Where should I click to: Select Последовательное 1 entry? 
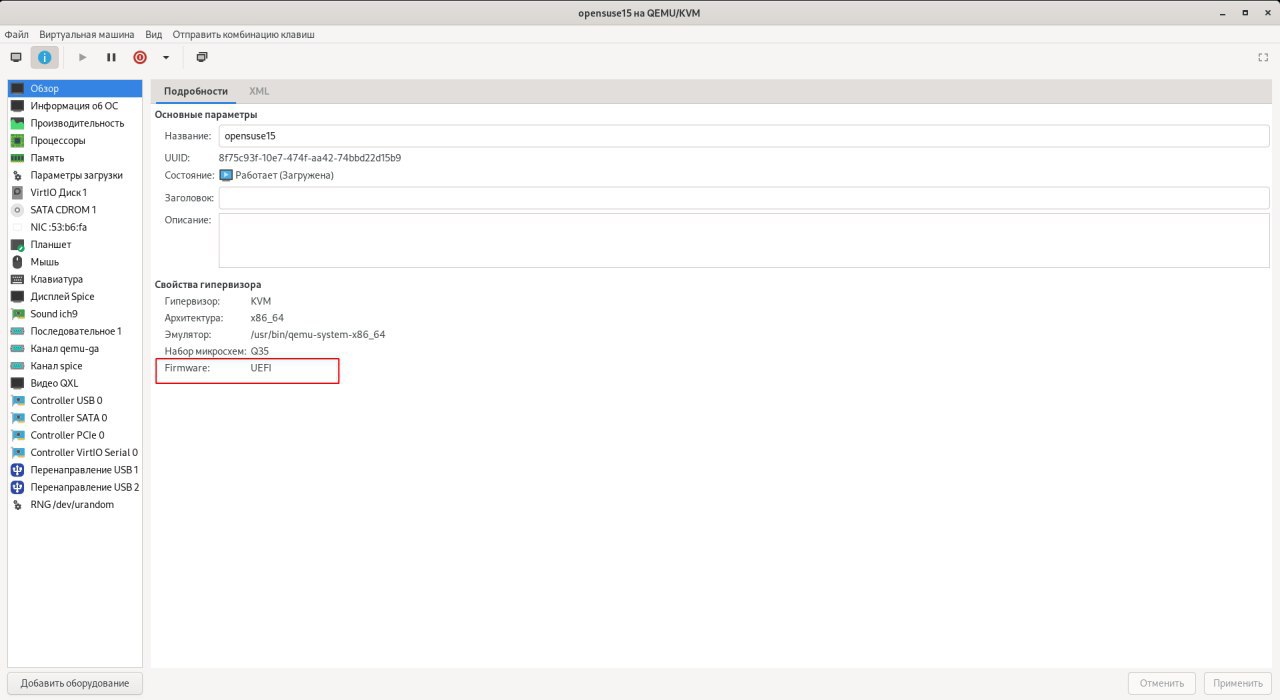75,331
